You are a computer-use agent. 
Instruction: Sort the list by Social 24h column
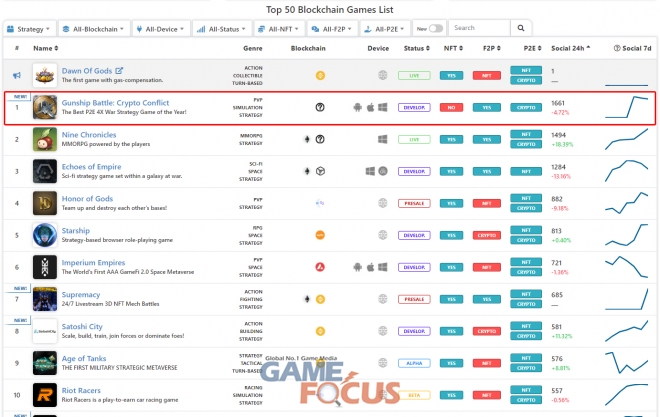click(x=571, y=48)
